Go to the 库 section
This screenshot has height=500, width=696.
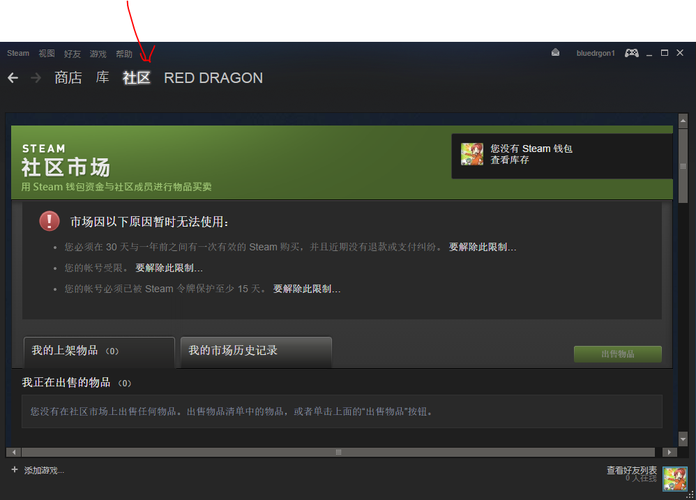tap(103, 78)
